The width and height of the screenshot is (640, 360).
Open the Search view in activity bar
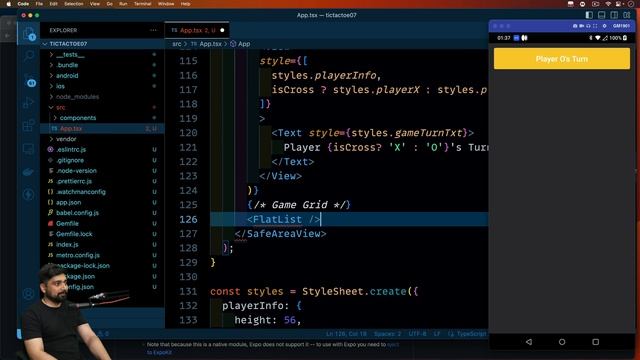[29, 56]
